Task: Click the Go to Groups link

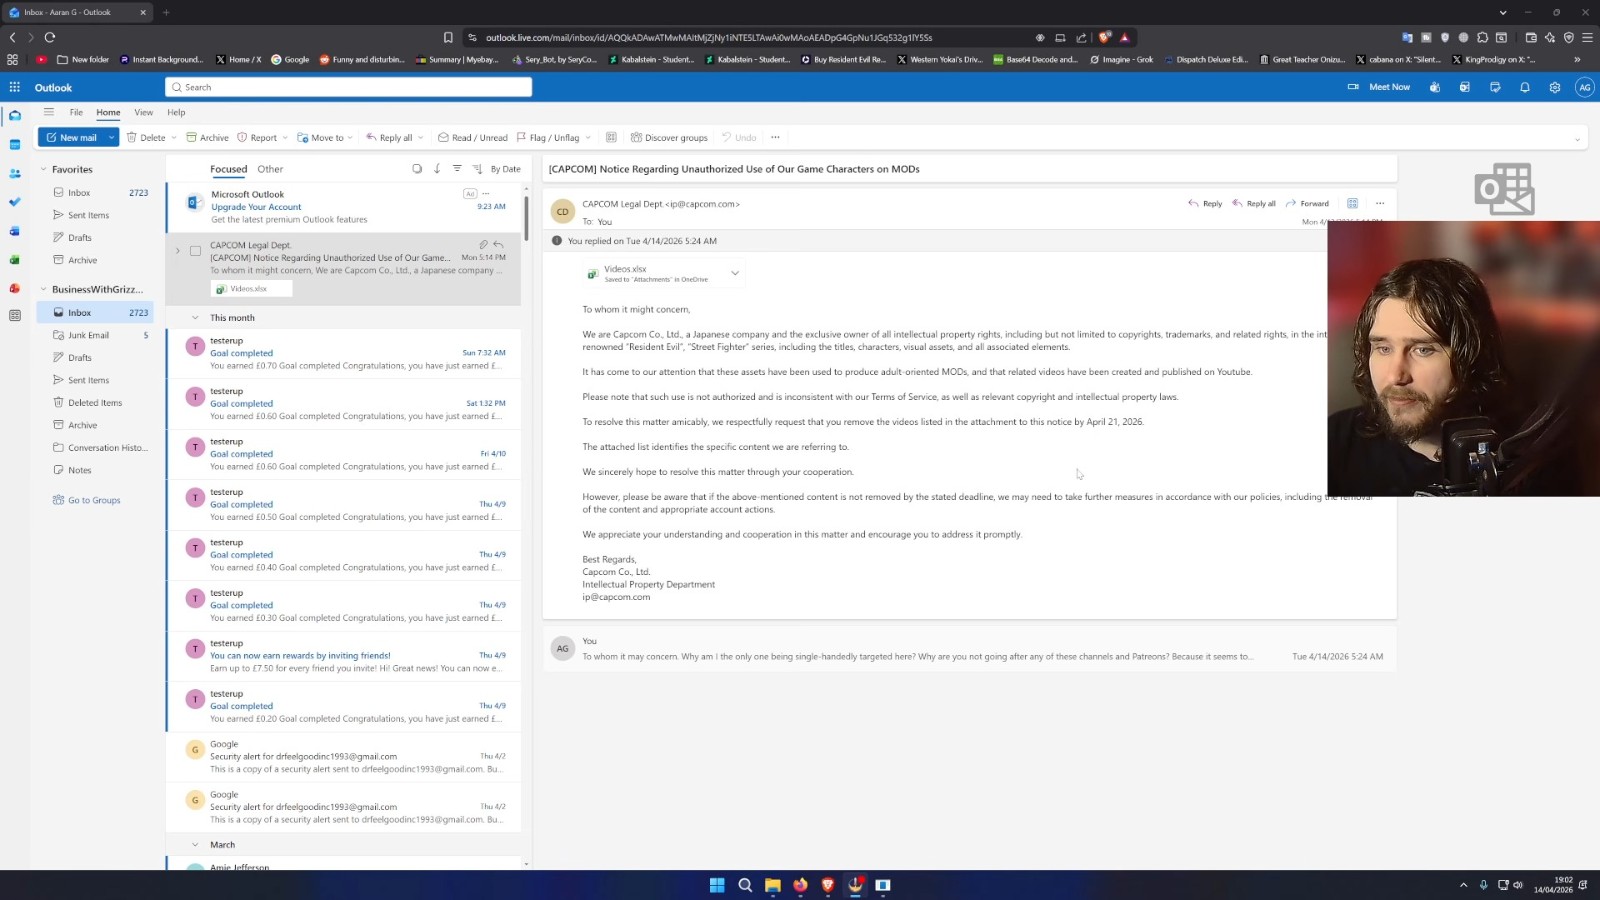Action: click(x=94, y=500)
